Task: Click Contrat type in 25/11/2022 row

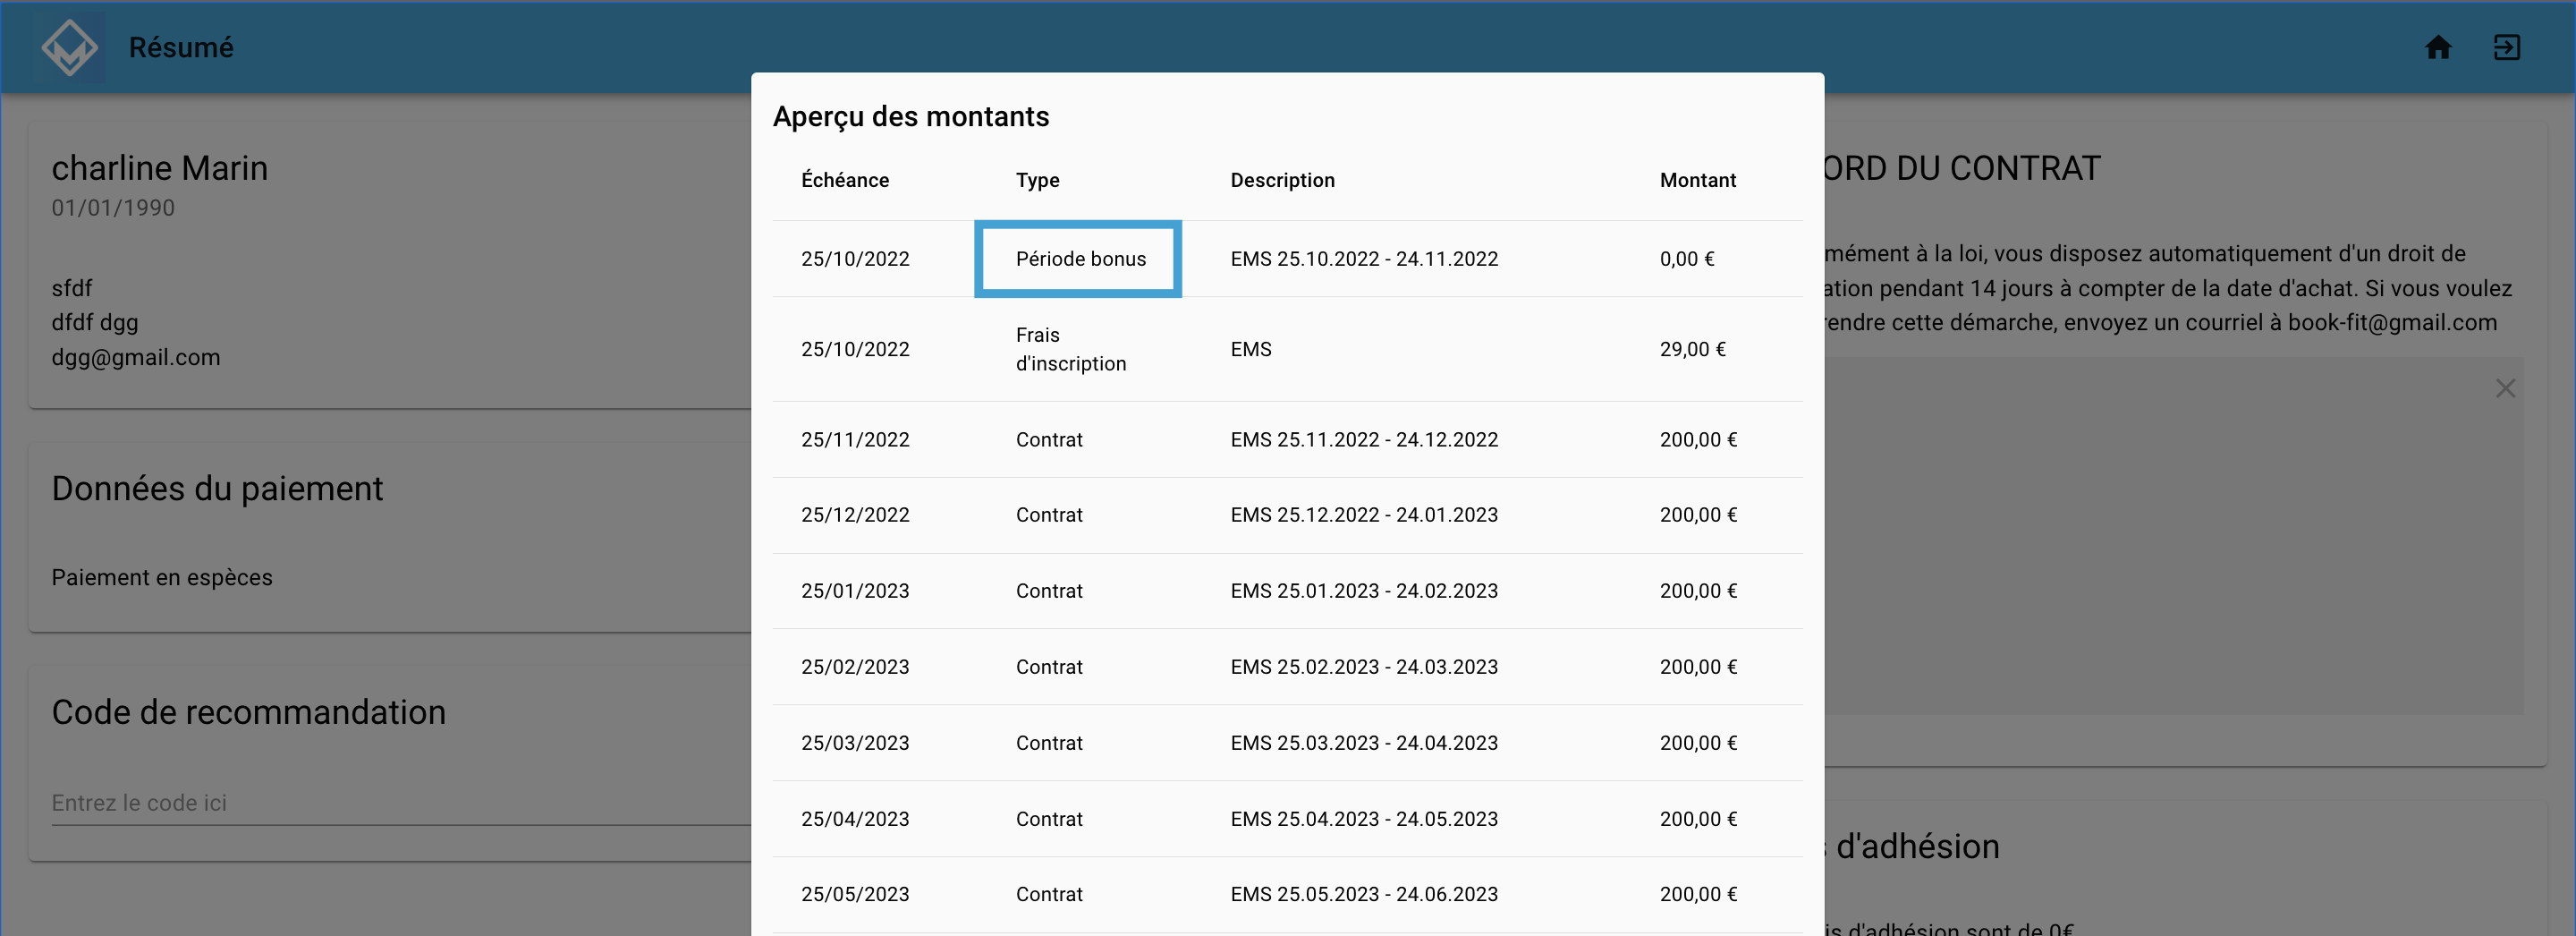Action: click(x=1049, y=440)
